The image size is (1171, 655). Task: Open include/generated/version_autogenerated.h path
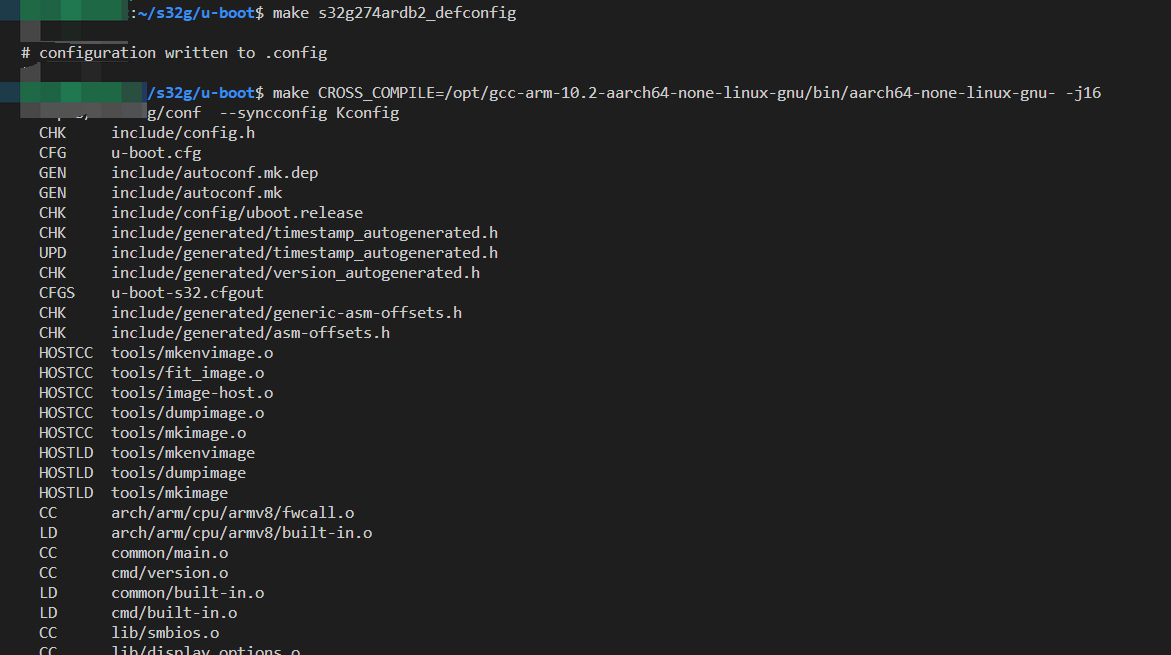tap(295, 273)
